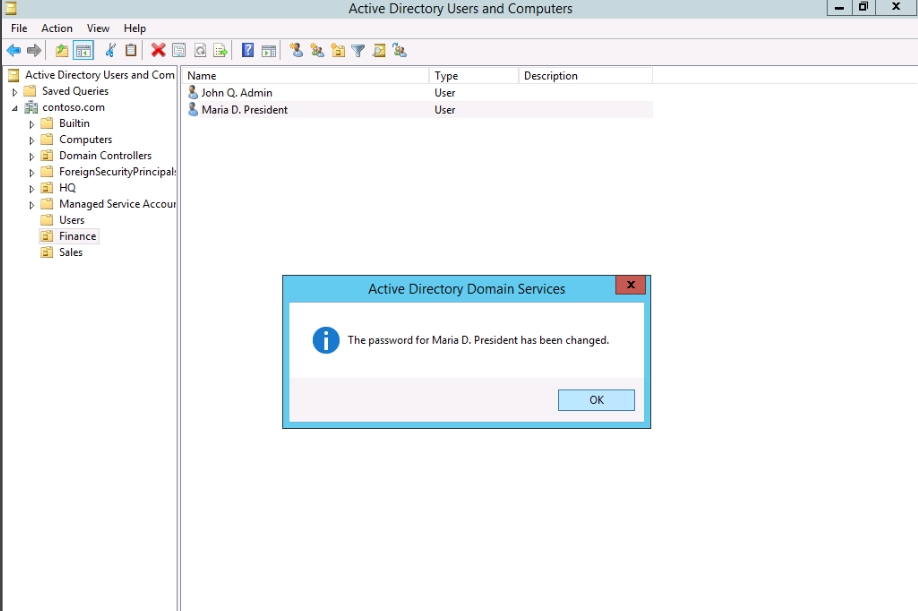Screen dimensions: 918x611
Task: Click the Filter funnel icon
Action: pyautogui.click(x=358, y=50)
